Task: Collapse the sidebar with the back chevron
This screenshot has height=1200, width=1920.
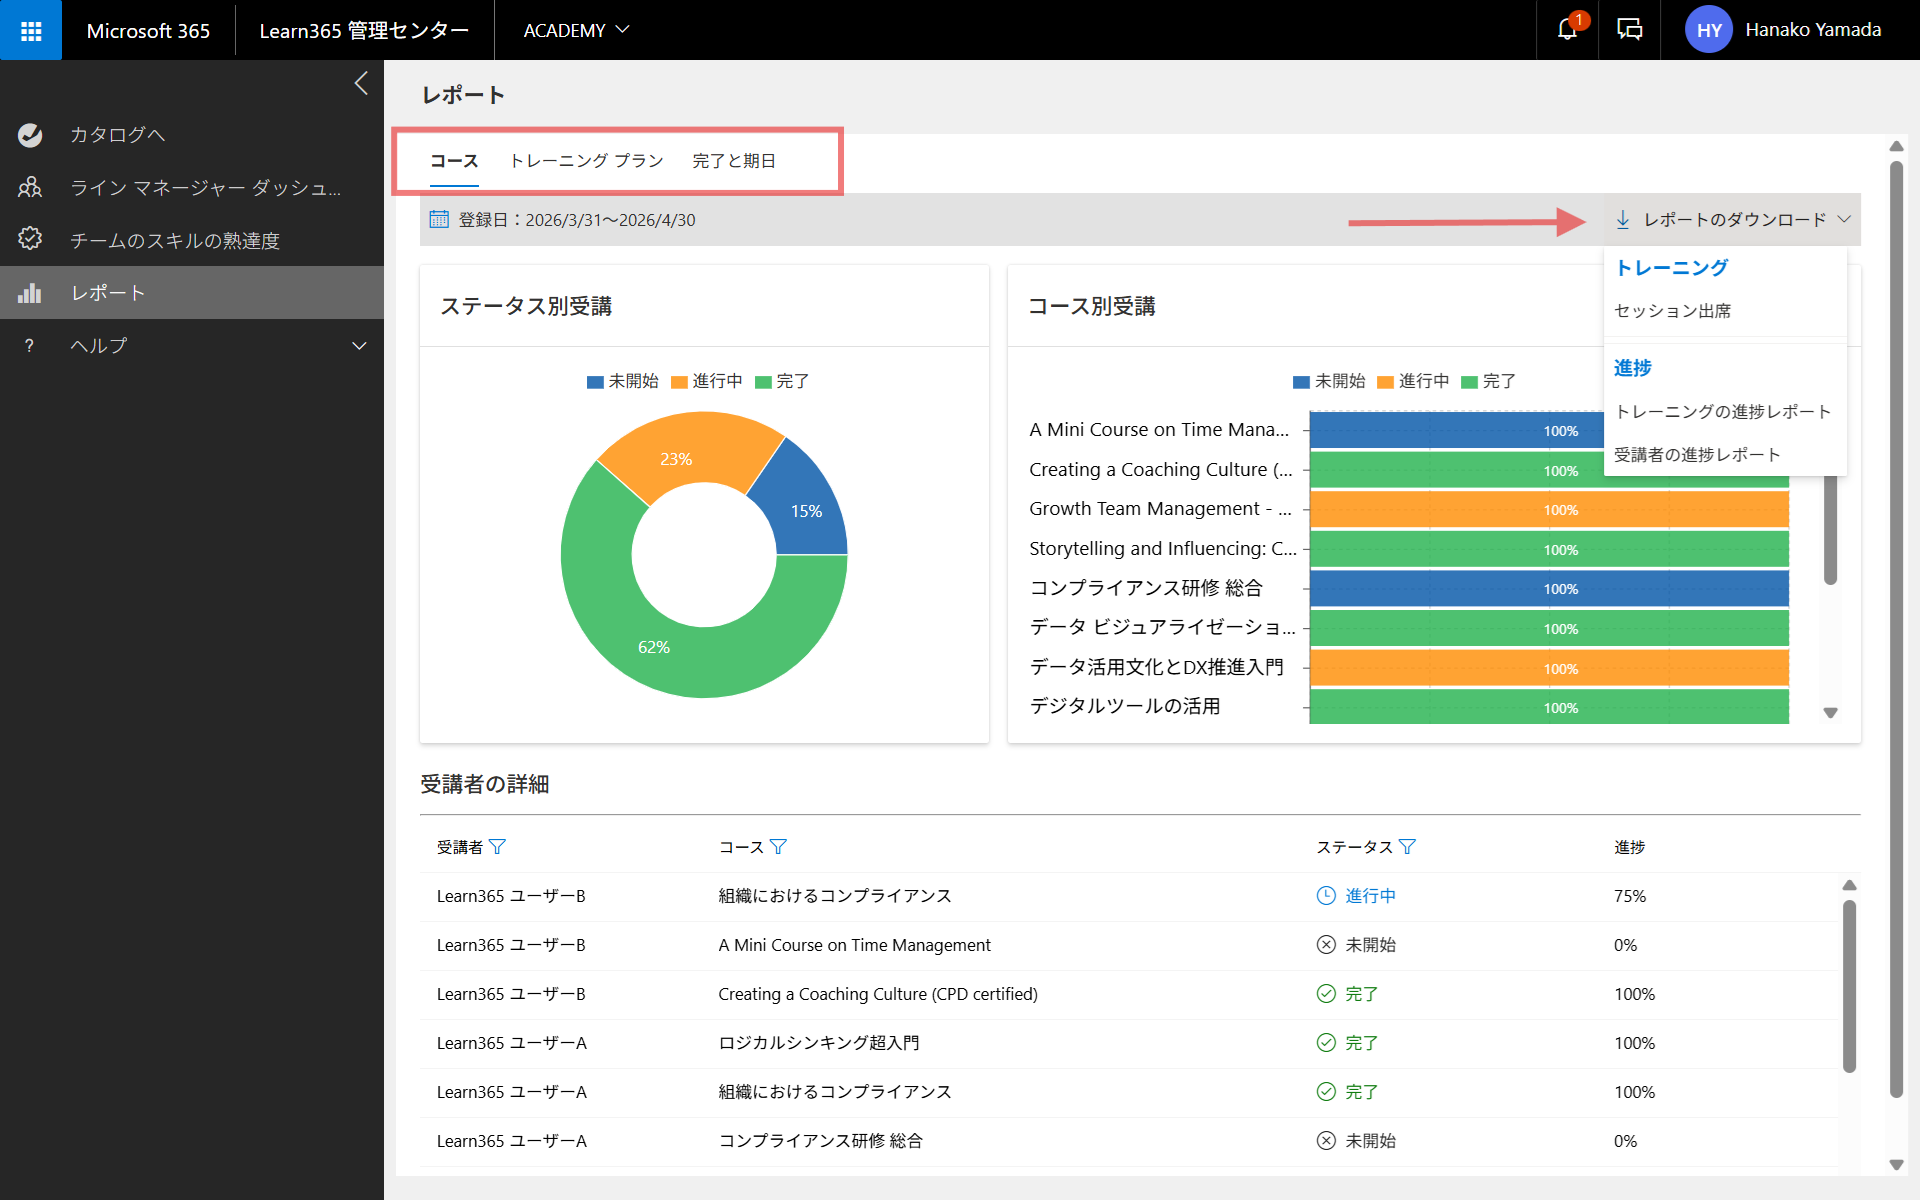Action: 361,83
